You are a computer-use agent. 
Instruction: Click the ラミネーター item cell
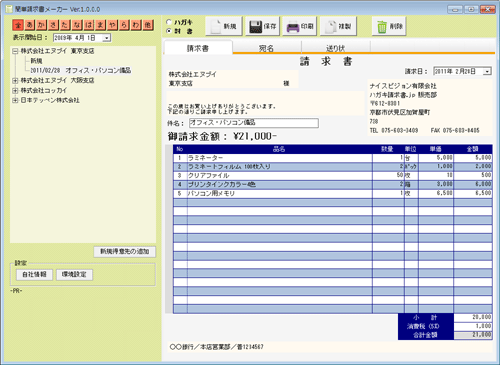(x=279, y=158)
